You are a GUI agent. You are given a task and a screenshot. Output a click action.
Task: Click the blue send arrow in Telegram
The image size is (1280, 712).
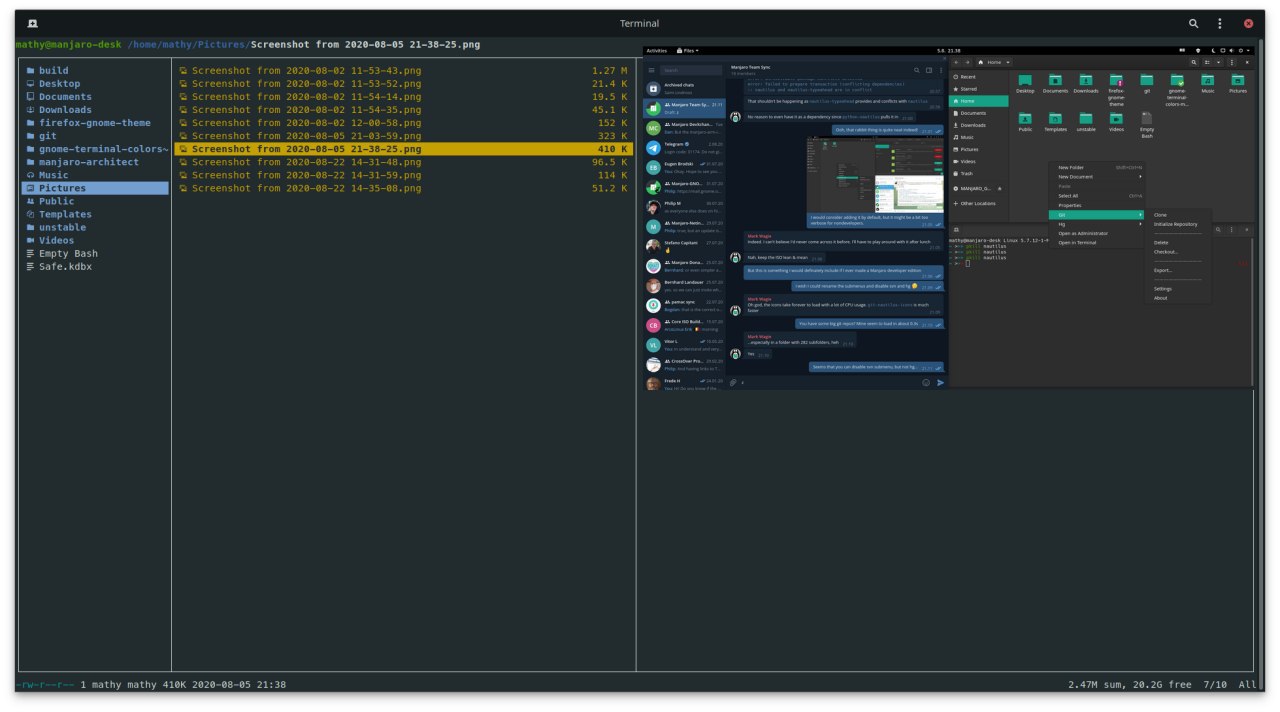(x=940, y=382)
